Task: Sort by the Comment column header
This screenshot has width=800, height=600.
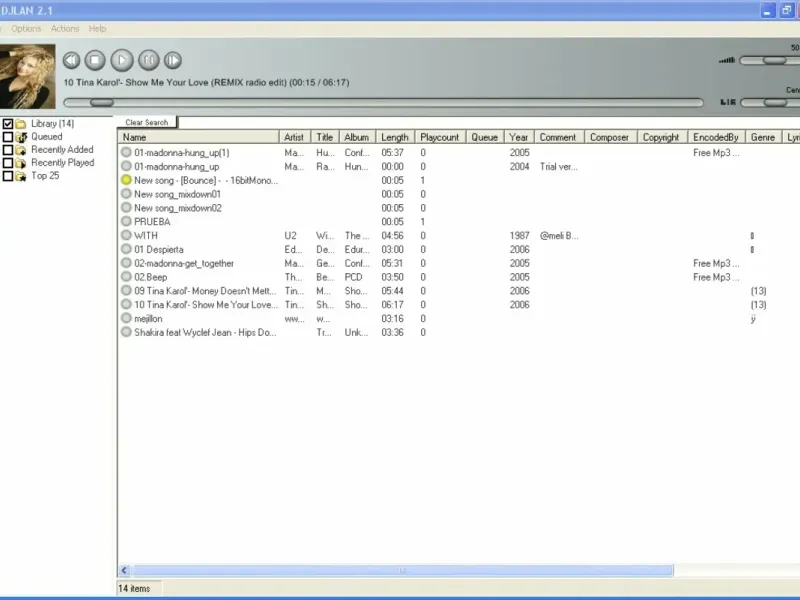Action: (559, 137)
